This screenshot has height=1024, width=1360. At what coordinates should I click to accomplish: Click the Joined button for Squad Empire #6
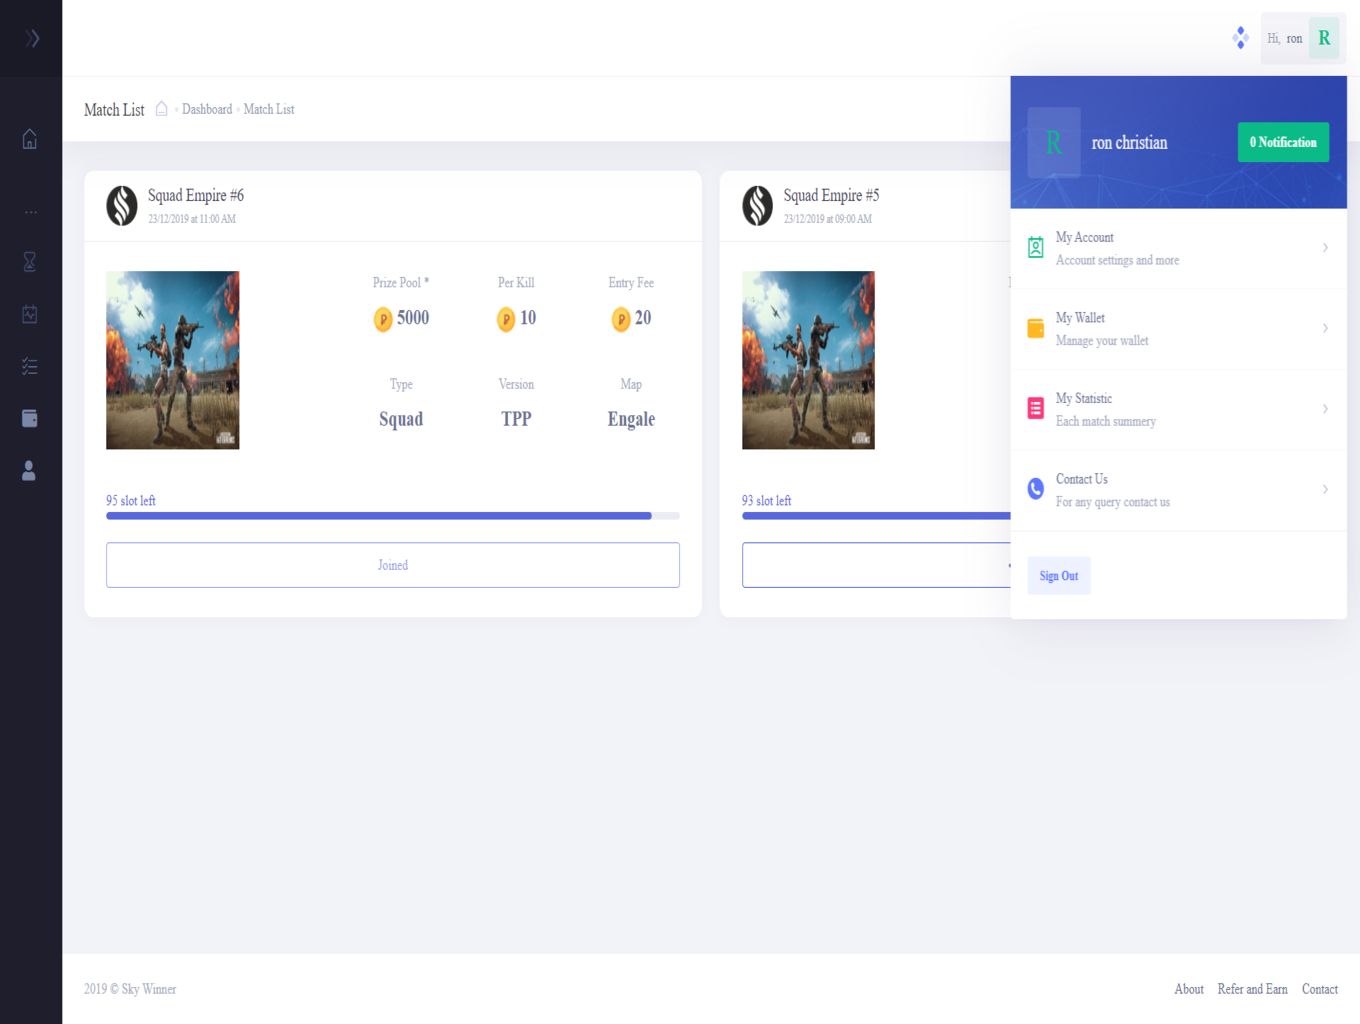(393, 565)
